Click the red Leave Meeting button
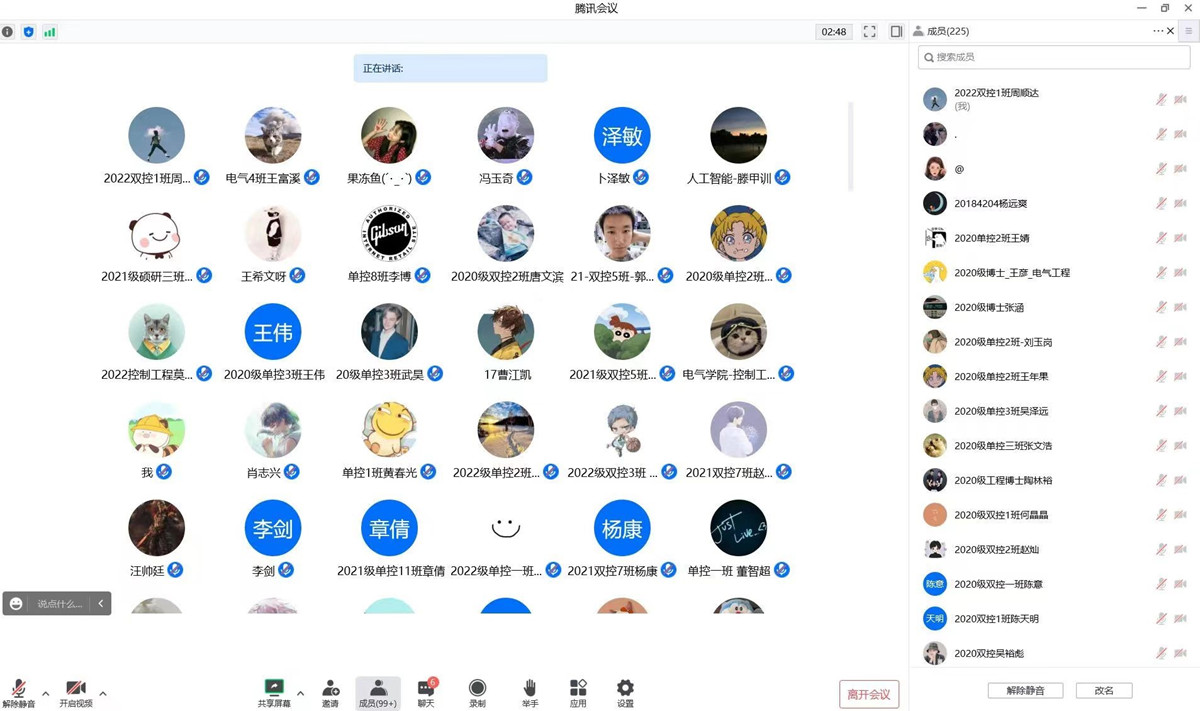Image resolution: width=1200 pixels, height=711 pixels. (868, 694)
